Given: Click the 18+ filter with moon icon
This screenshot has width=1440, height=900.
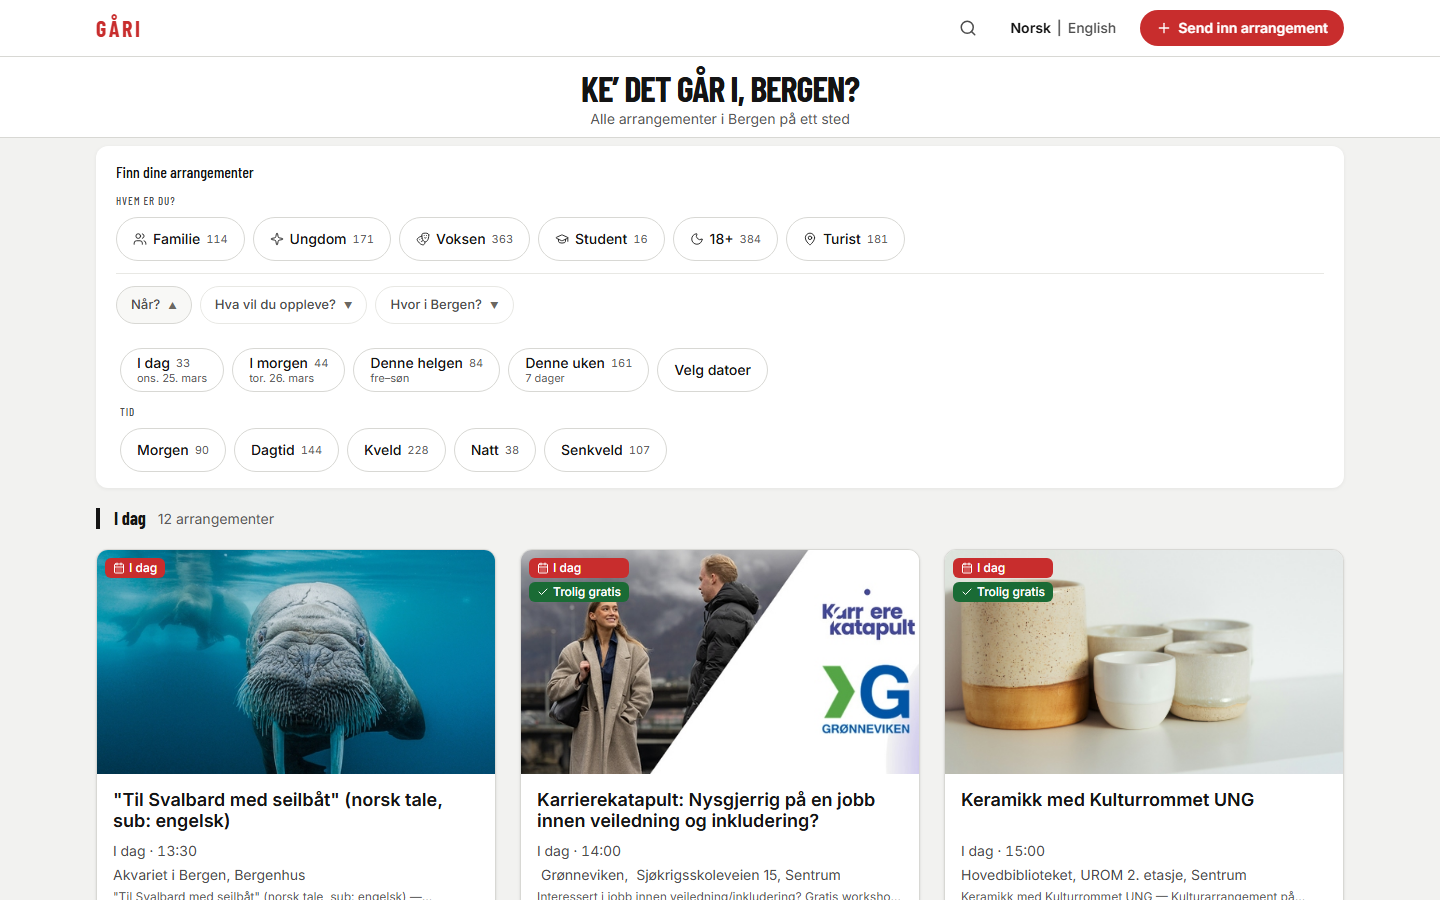Looking at the screenshot, I should point(725,239).
